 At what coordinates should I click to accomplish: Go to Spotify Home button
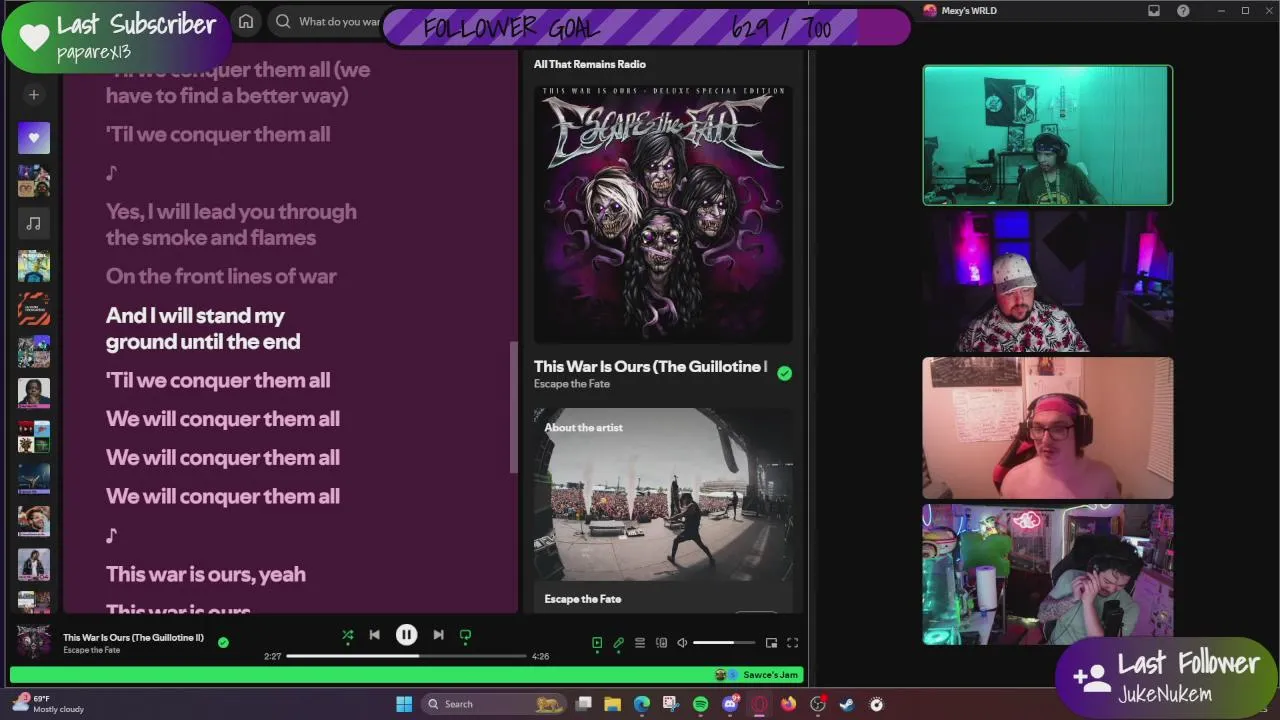pos(246,21)
